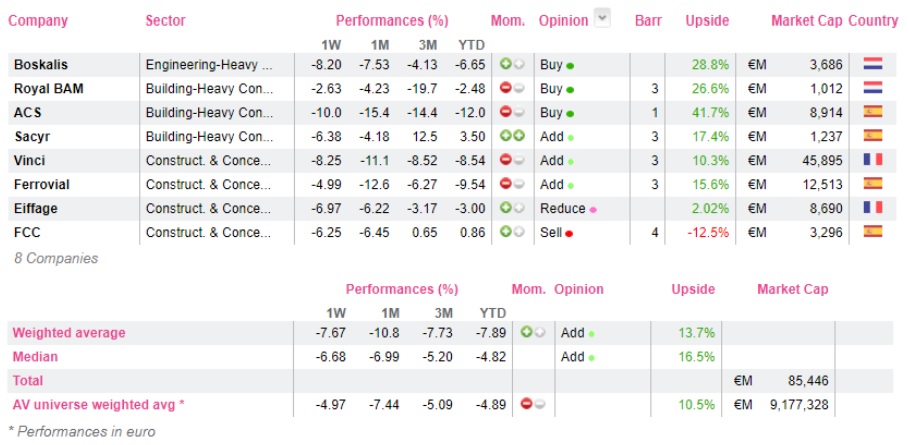909x445 pixels.
Task: Sort by the Sector column header
Action: tap(165, 20)
